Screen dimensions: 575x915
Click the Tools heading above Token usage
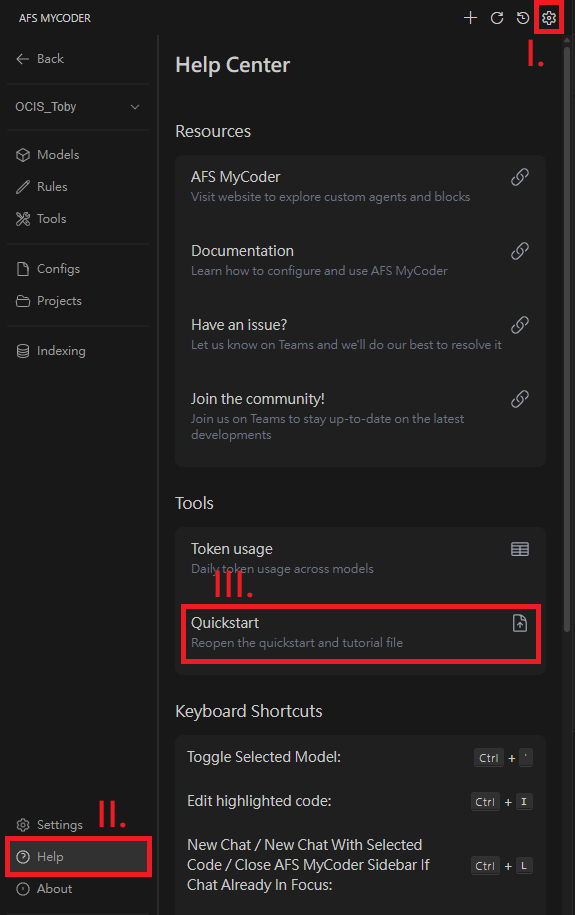(x=194, y=503)
